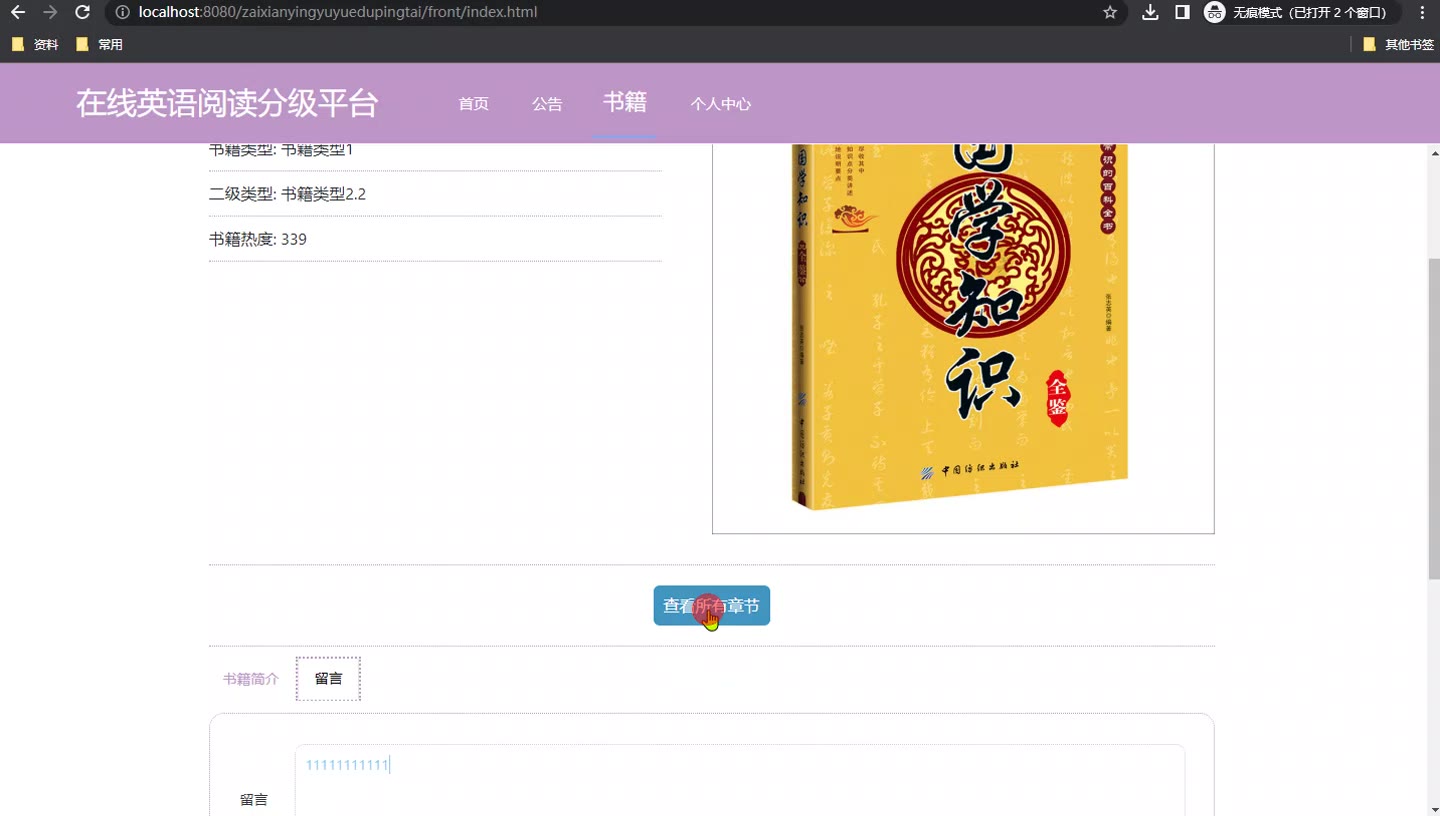Bookmark this page with the star icon

[x=1110, y=12]
